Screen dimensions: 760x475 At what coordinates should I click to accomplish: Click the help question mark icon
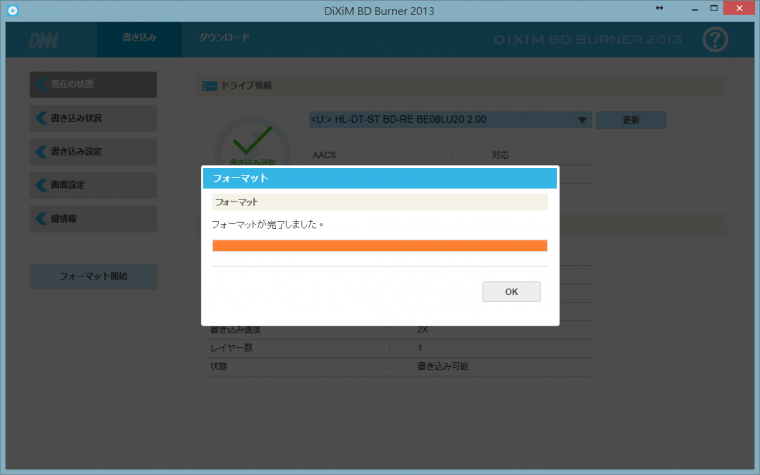pos(715,40)
